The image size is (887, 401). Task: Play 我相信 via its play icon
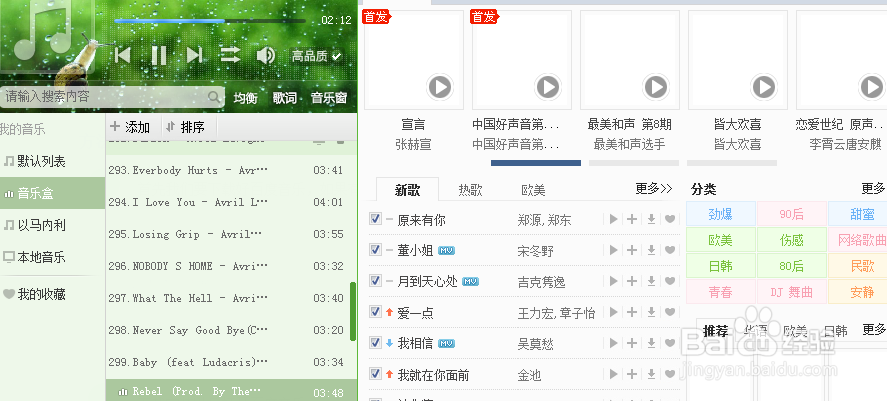[x=614, y=343]
